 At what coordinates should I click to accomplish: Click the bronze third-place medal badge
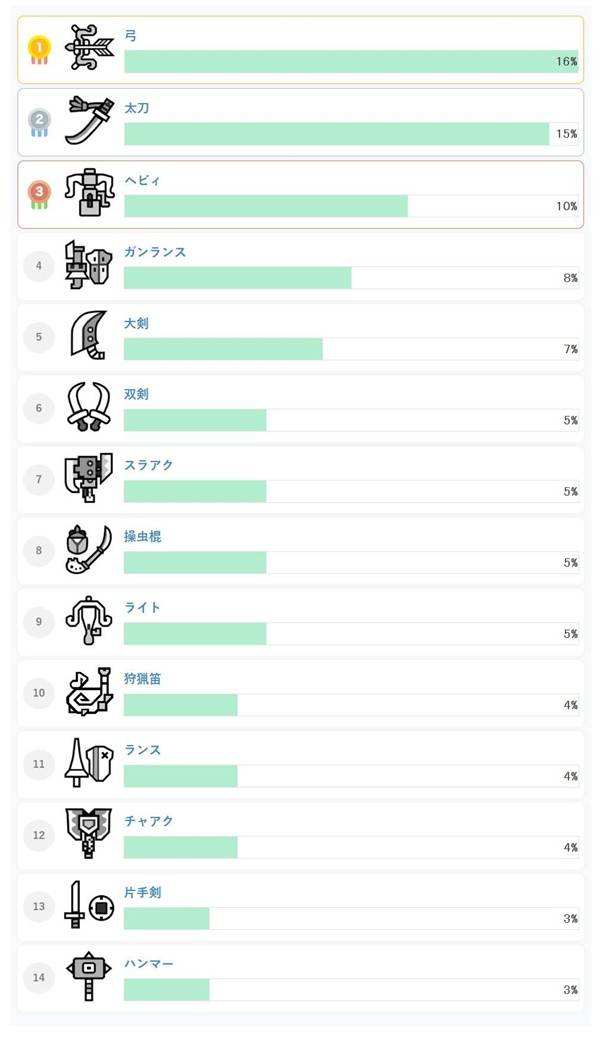[39, 193]
